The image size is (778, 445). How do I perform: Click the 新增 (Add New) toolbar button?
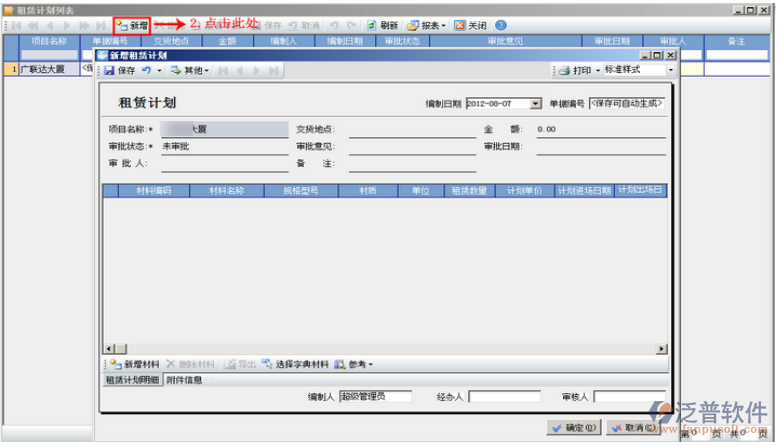[x=131, y=25]
